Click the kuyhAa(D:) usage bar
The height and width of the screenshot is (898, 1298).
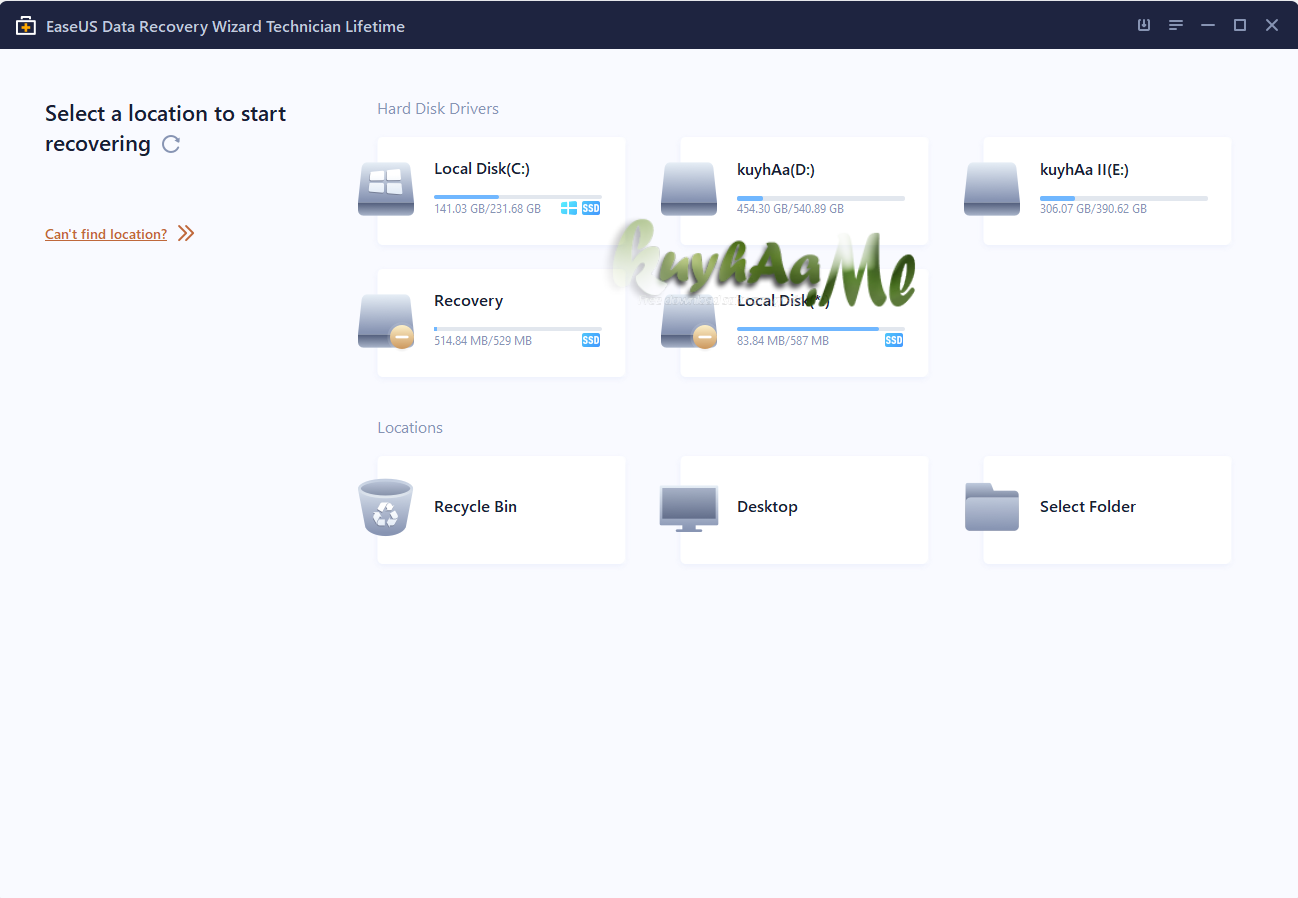coord(821,198)
